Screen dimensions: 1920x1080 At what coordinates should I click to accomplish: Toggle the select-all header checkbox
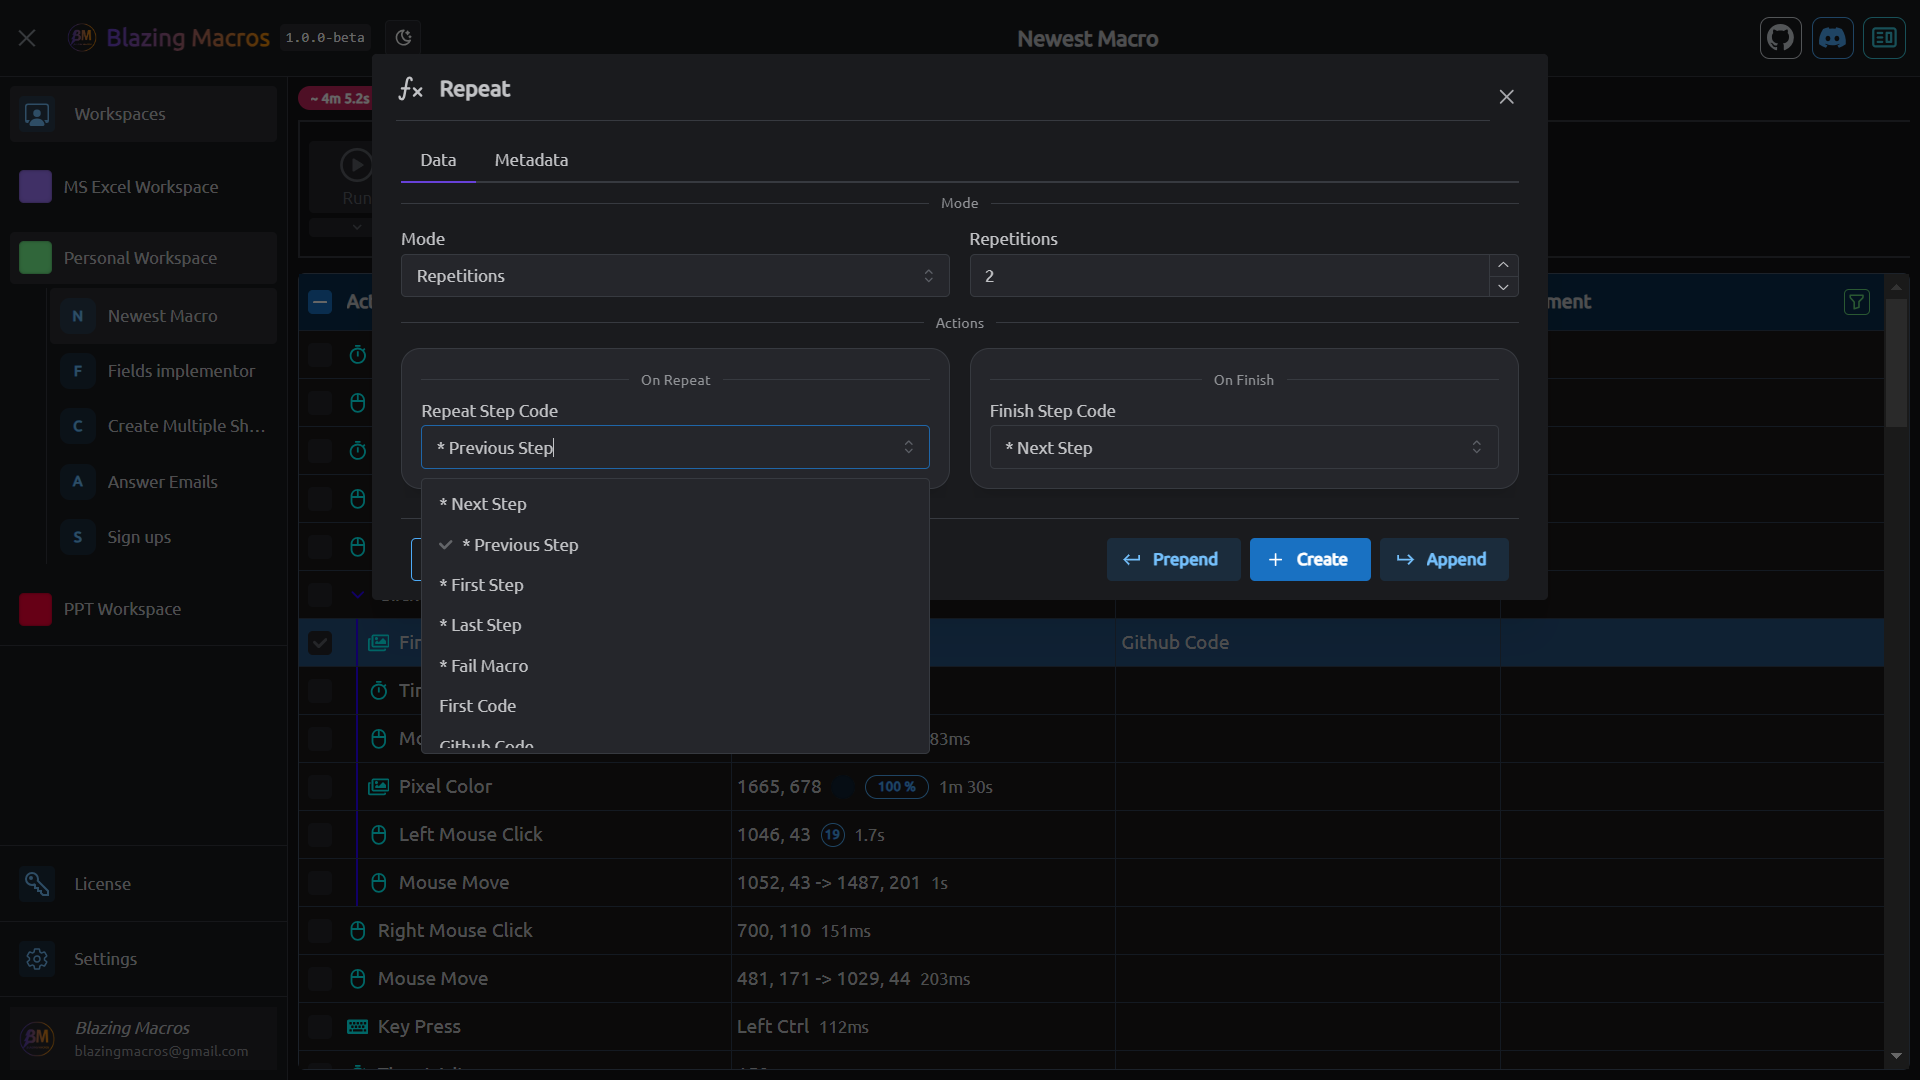320,302
